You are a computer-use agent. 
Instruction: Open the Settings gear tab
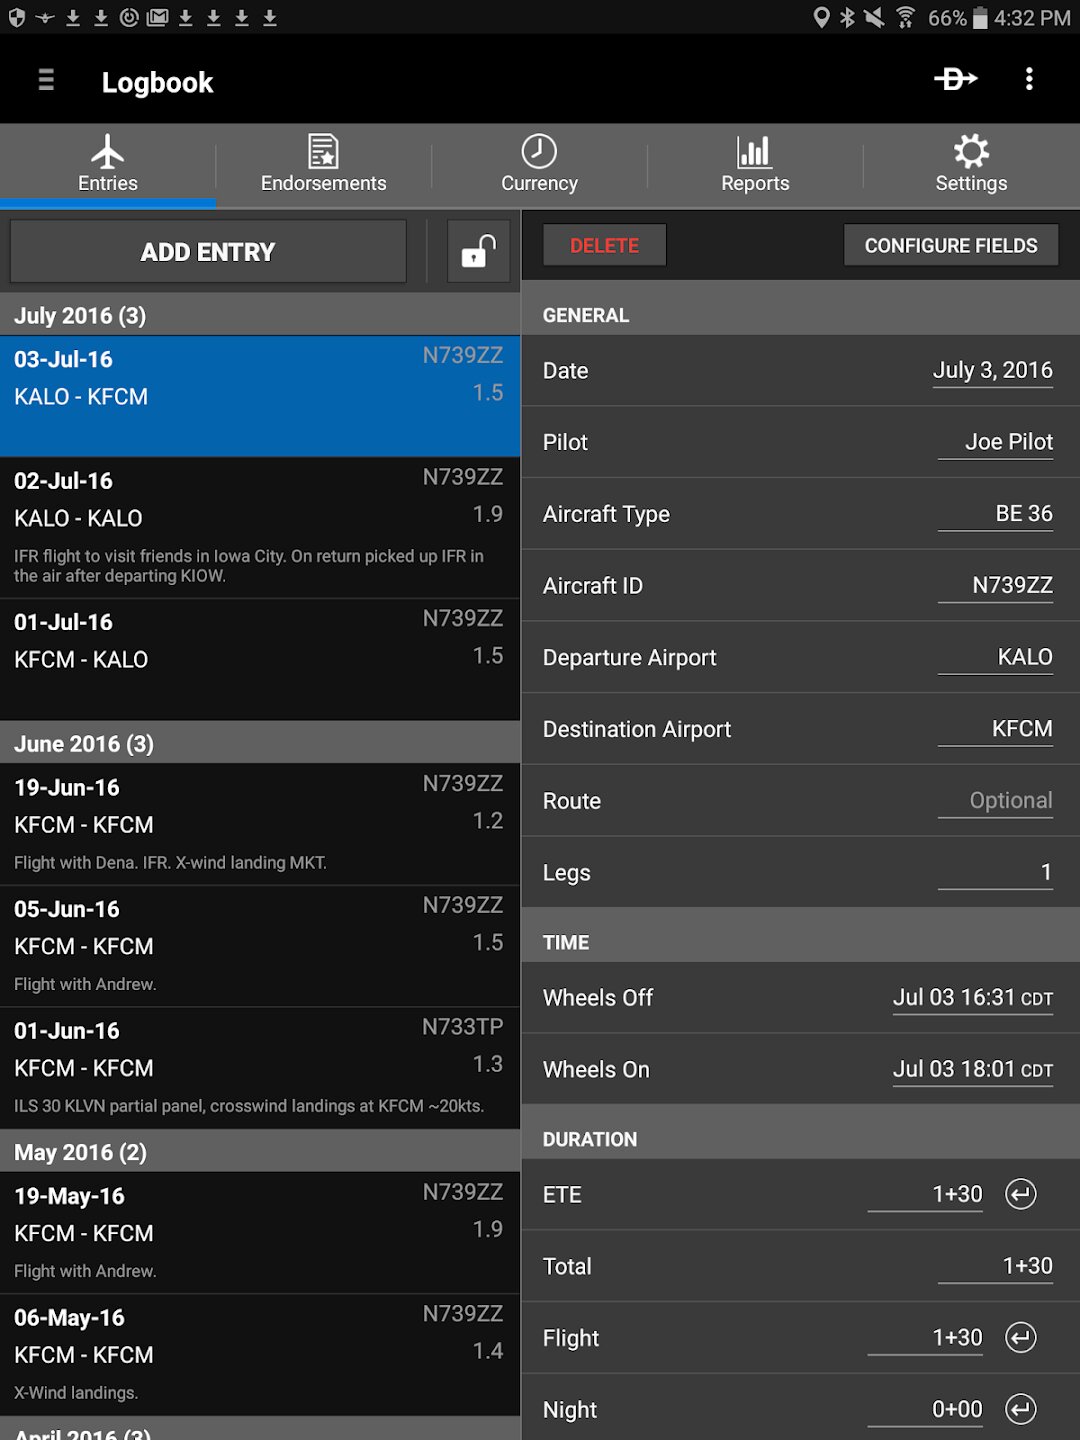point(971,165)
